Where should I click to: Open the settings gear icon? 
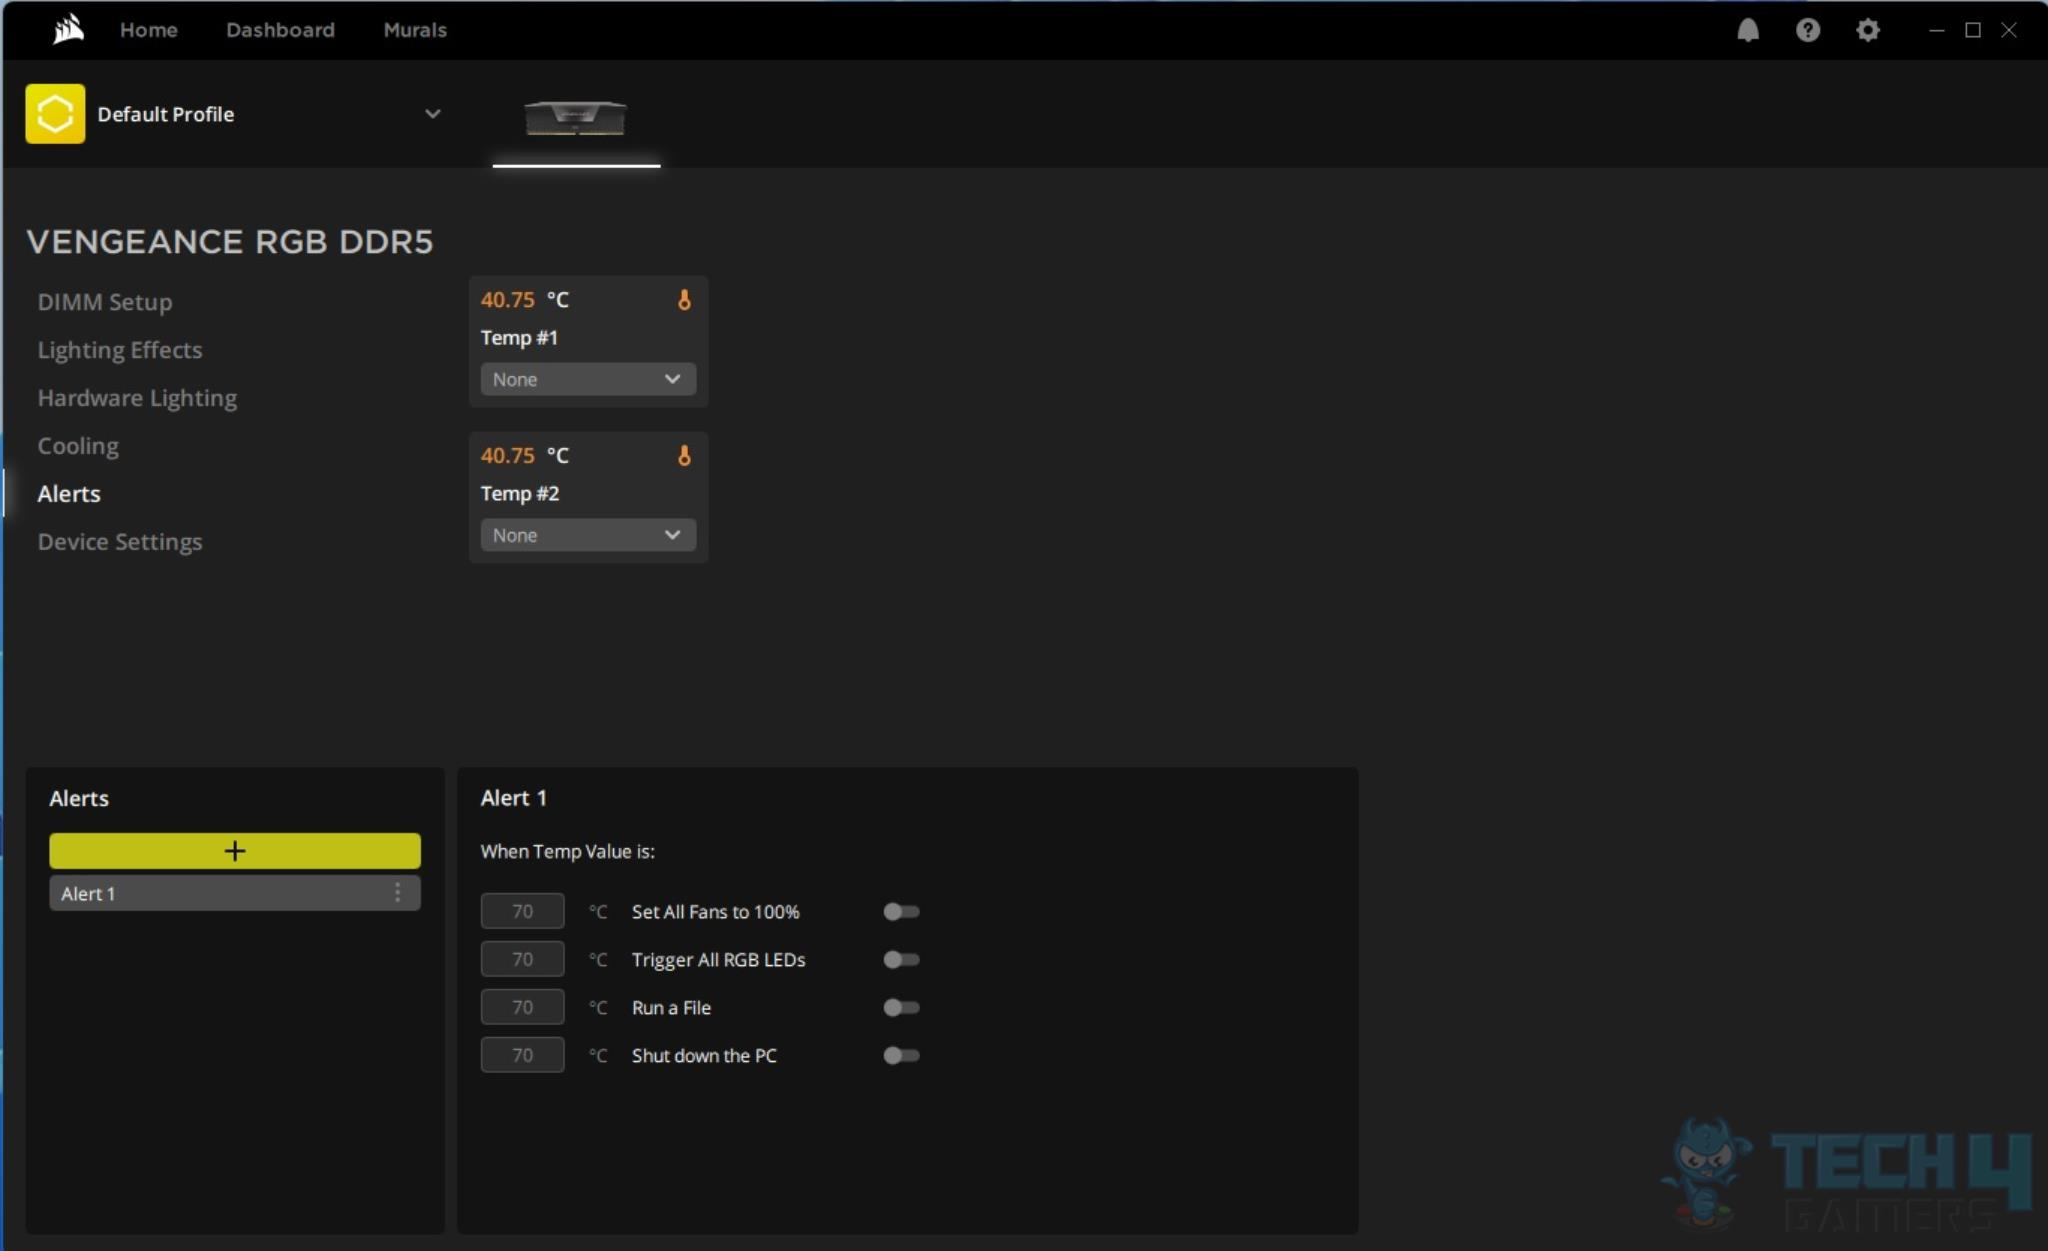(1867, 30)
